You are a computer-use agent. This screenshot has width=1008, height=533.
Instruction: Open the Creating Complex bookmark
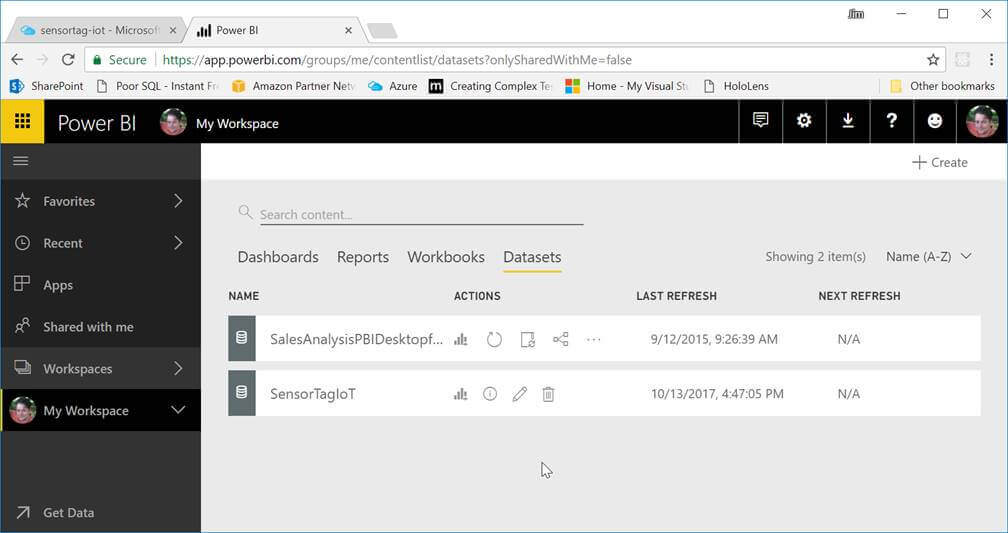pos(490,86)
